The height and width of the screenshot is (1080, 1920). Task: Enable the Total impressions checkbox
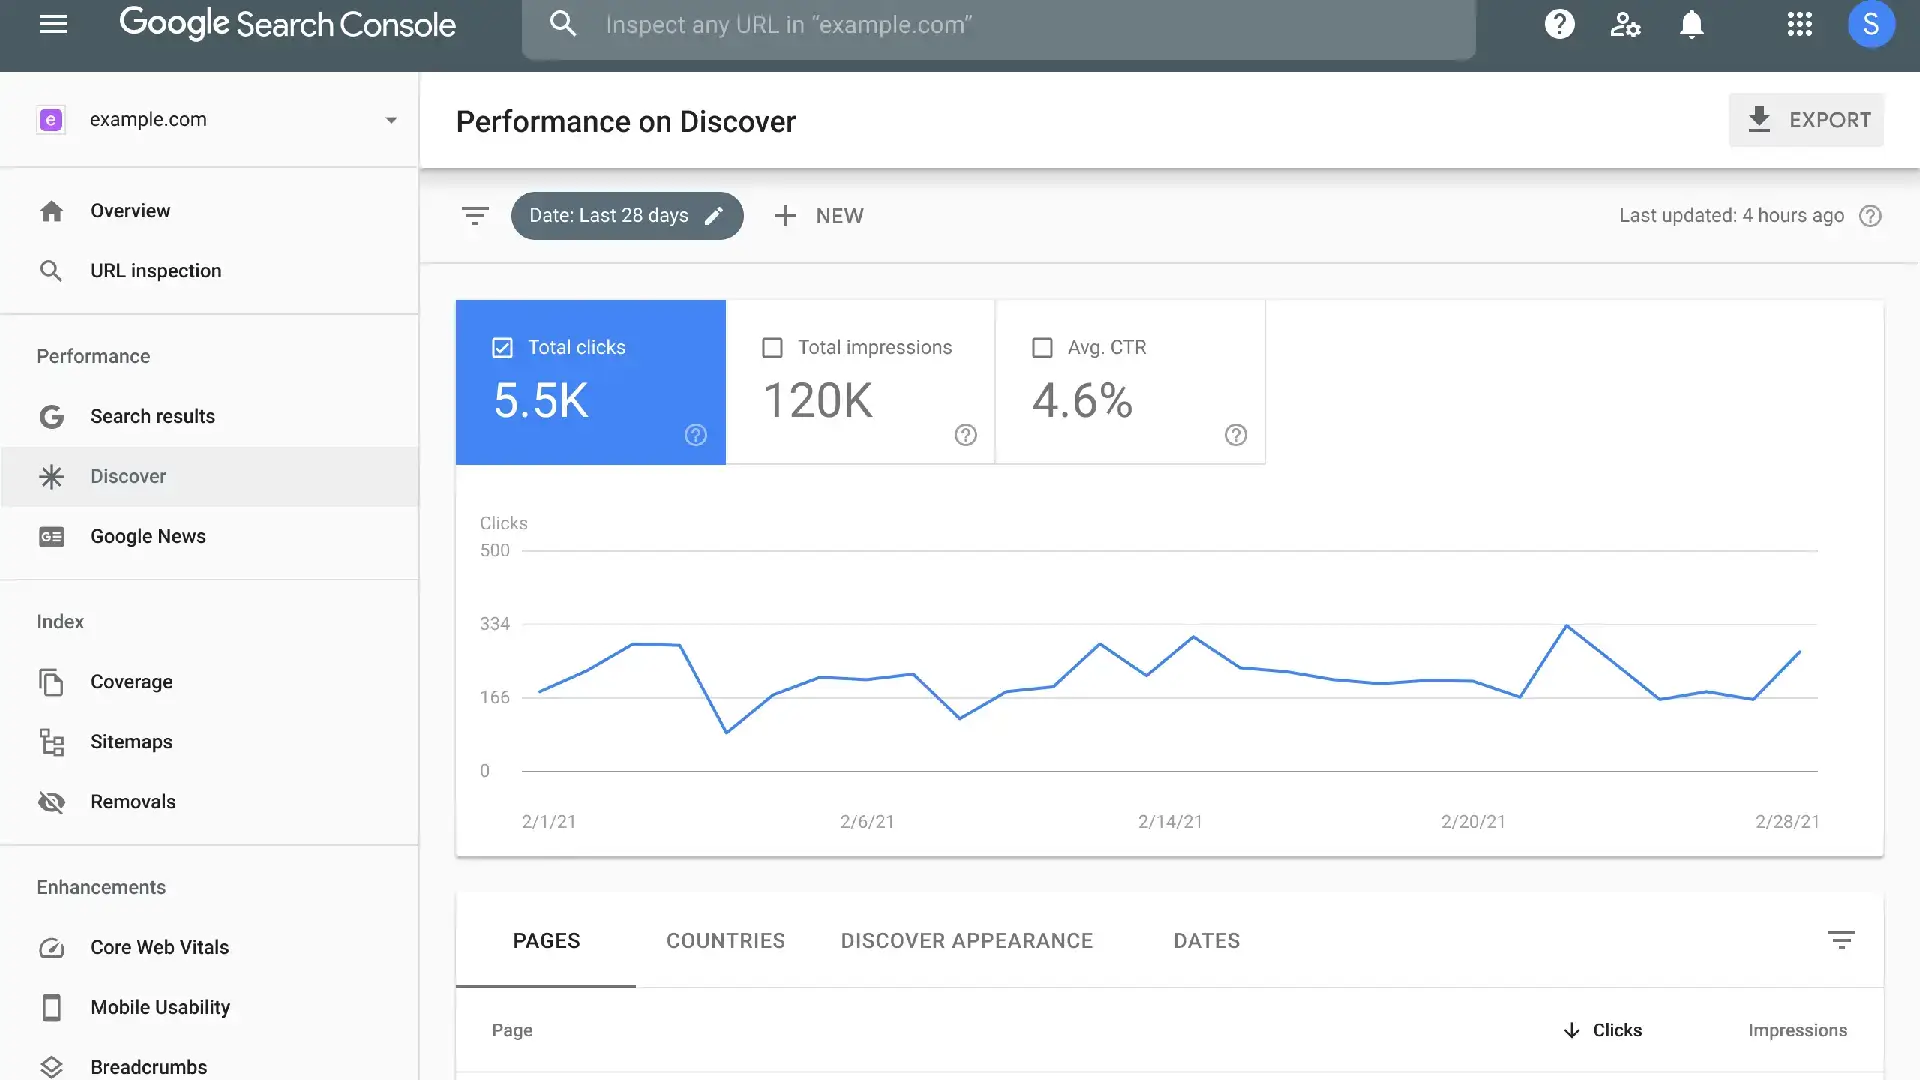coord(772,348)
